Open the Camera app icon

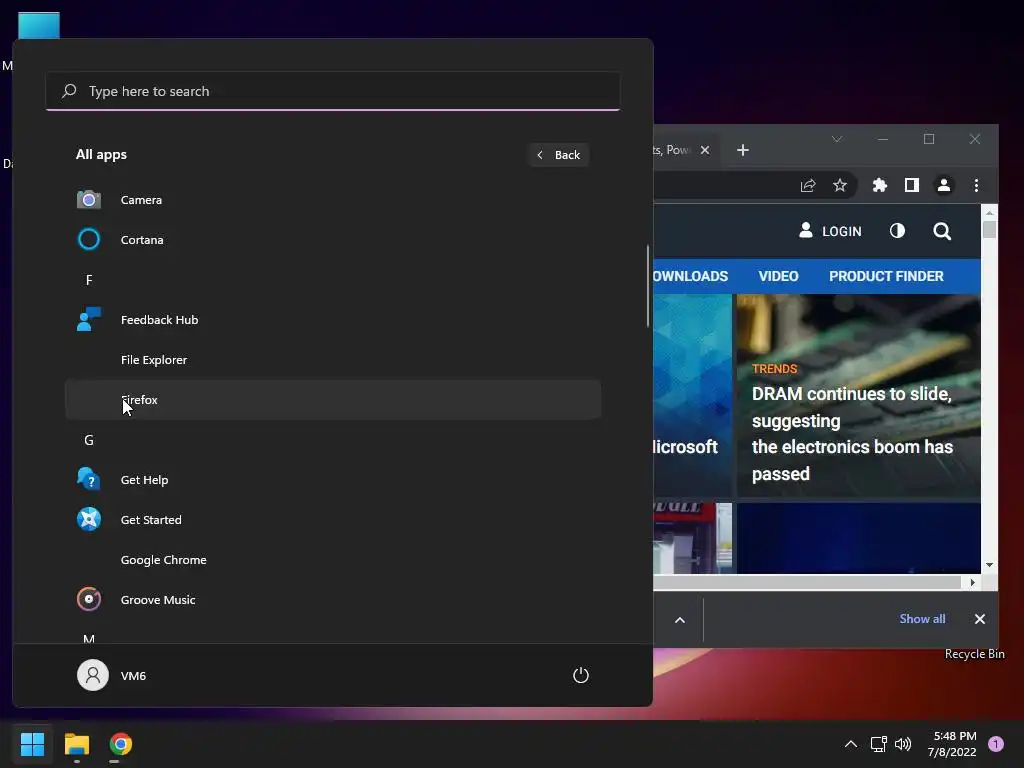click(x=89, y=200)
